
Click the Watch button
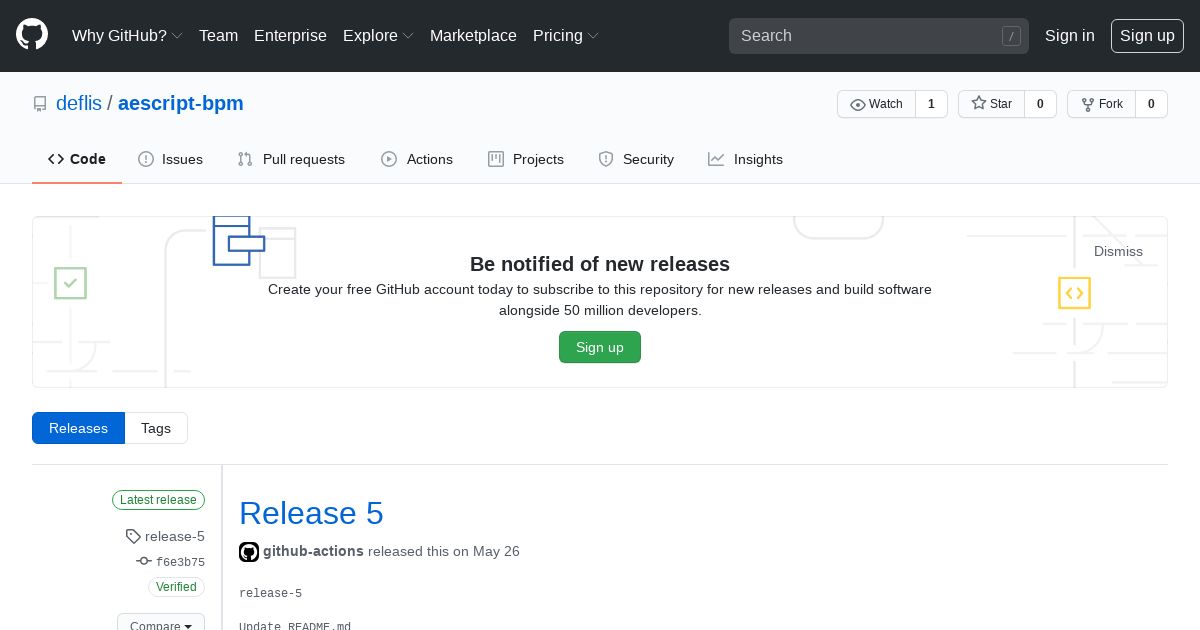876,104
